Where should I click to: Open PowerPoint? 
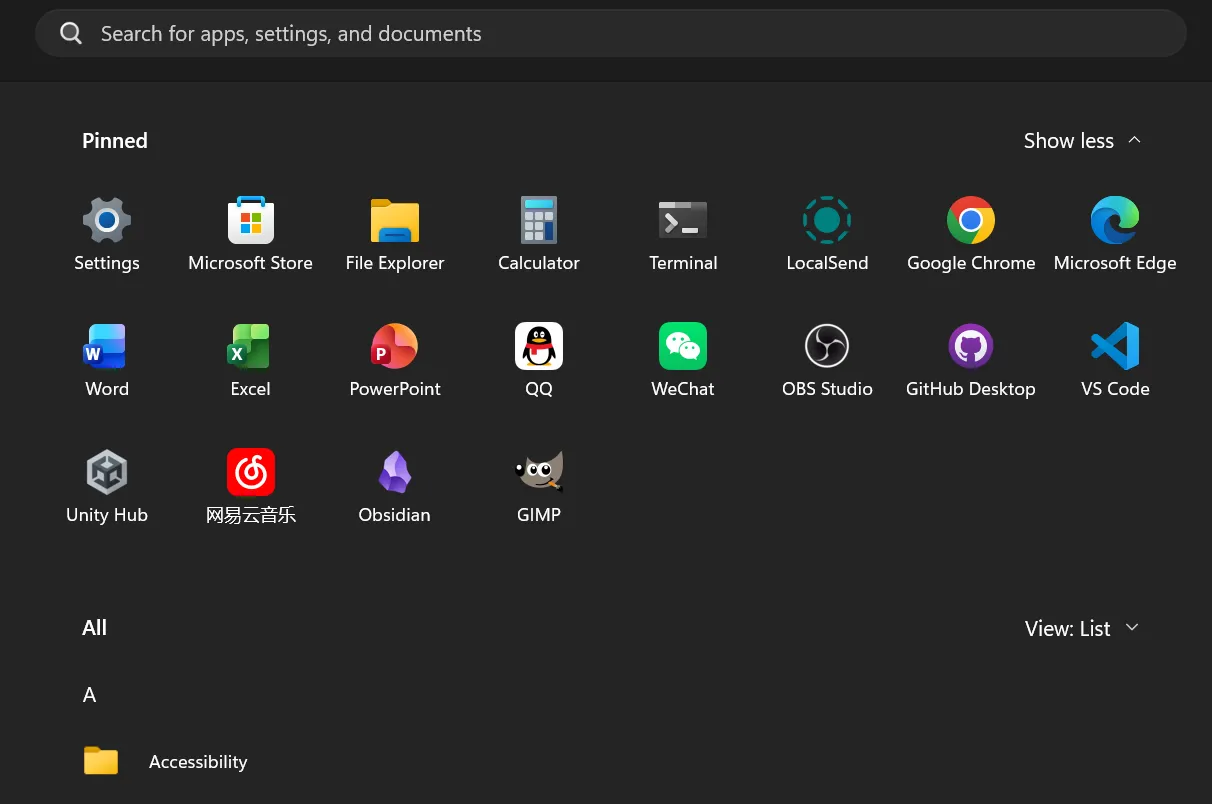[395, 360]
